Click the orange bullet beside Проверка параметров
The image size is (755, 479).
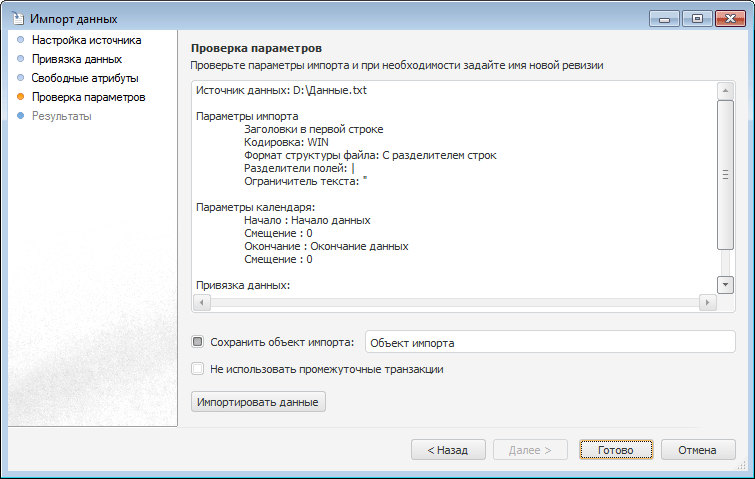pyautogui.click(x=20, y=97)
